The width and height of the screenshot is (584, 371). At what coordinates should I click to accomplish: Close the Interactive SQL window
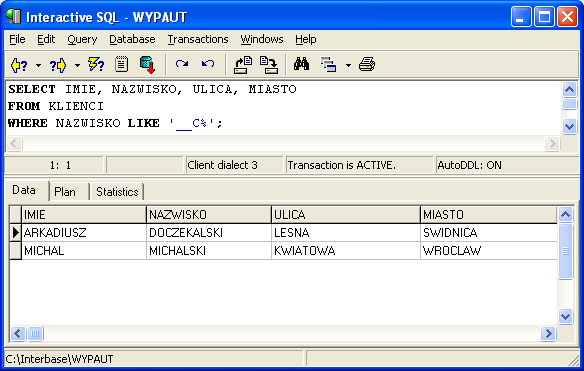click(567, 17)
